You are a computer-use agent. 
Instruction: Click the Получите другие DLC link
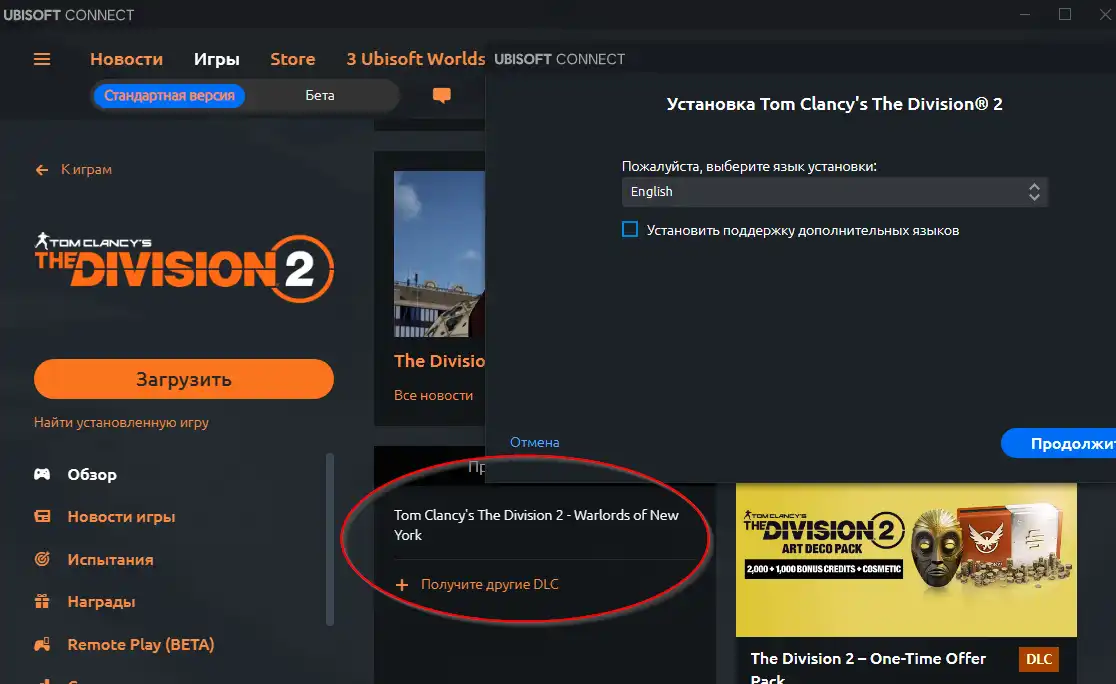click(490, 584)
